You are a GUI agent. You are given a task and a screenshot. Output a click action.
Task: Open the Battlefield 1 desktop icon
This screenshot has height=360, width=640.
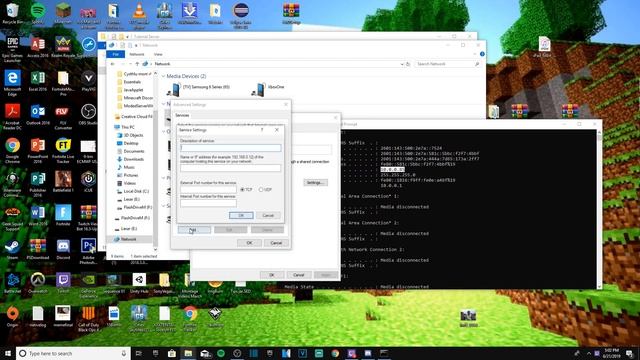63,182
